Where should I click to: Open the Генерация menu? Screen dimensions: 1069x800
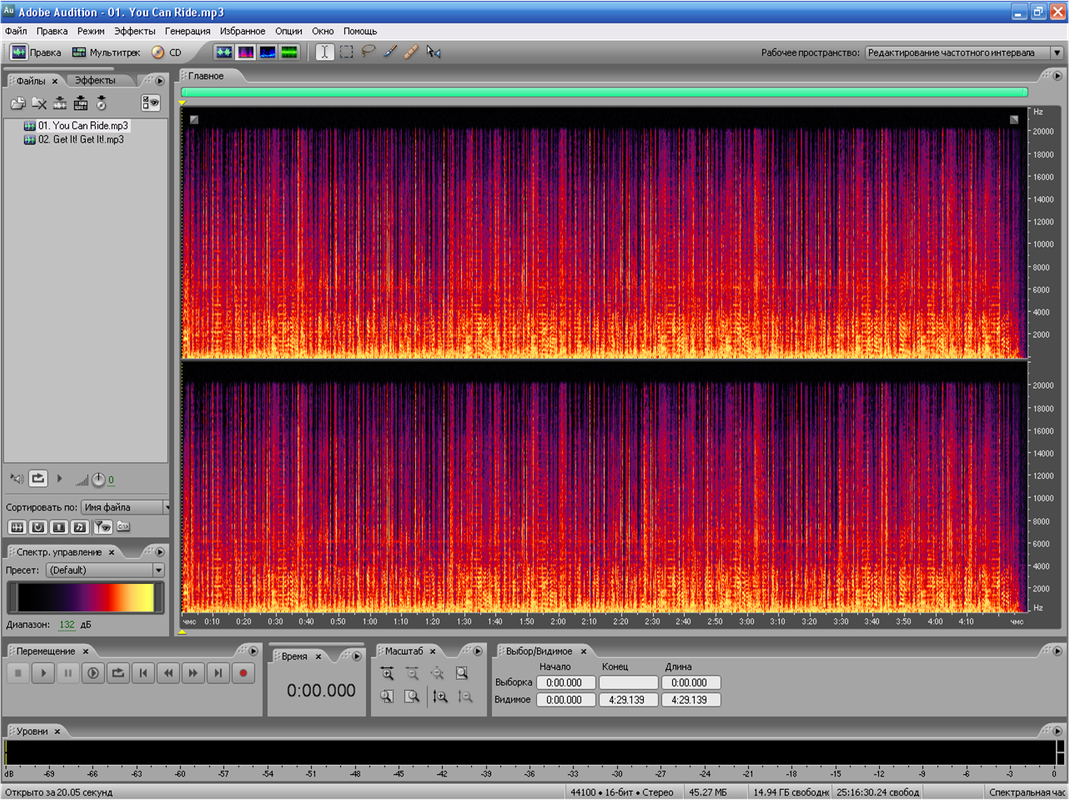click(187, 31)
